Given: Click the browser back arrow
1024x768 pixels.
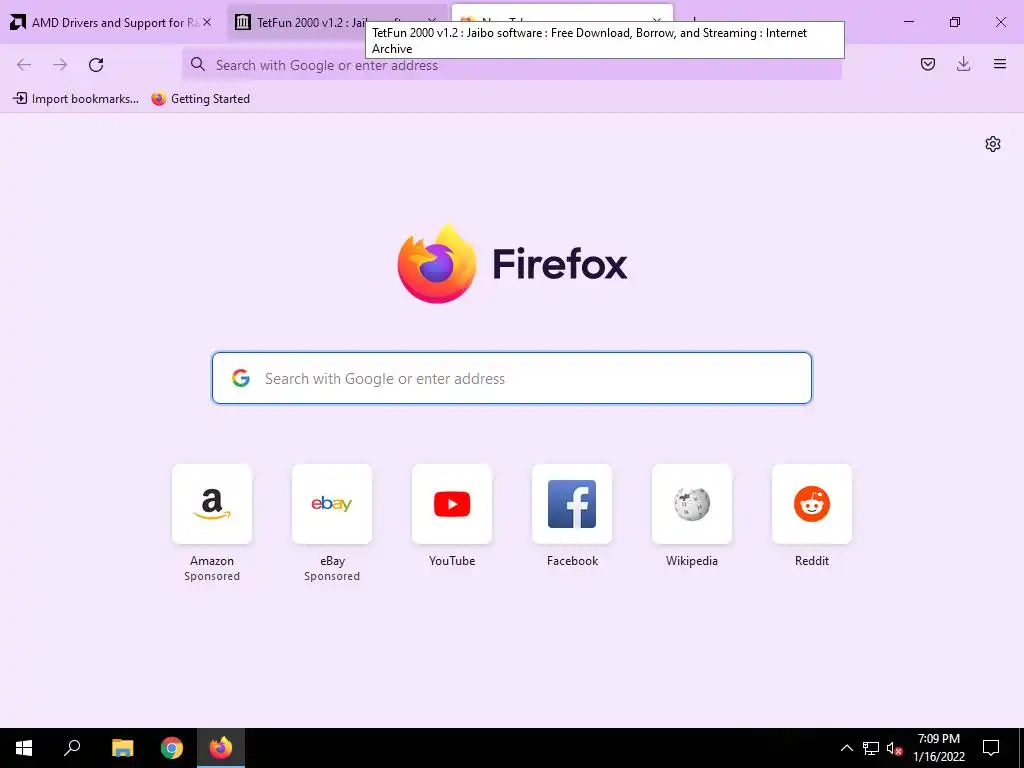Looking at the screenshot, I should coord(24,65).
